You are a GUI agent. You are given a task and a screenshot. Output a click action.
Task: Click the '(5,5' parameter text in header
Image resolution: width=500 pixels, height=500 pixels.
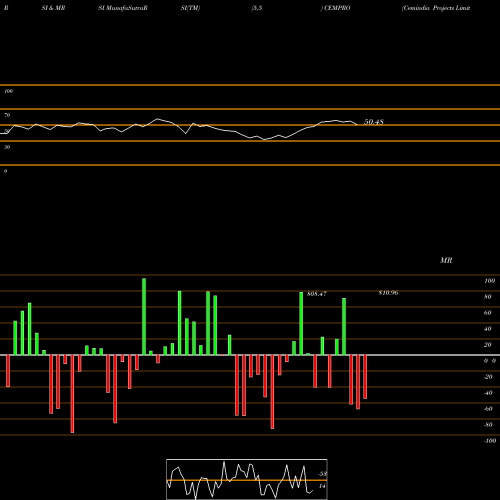click(257, 8)
